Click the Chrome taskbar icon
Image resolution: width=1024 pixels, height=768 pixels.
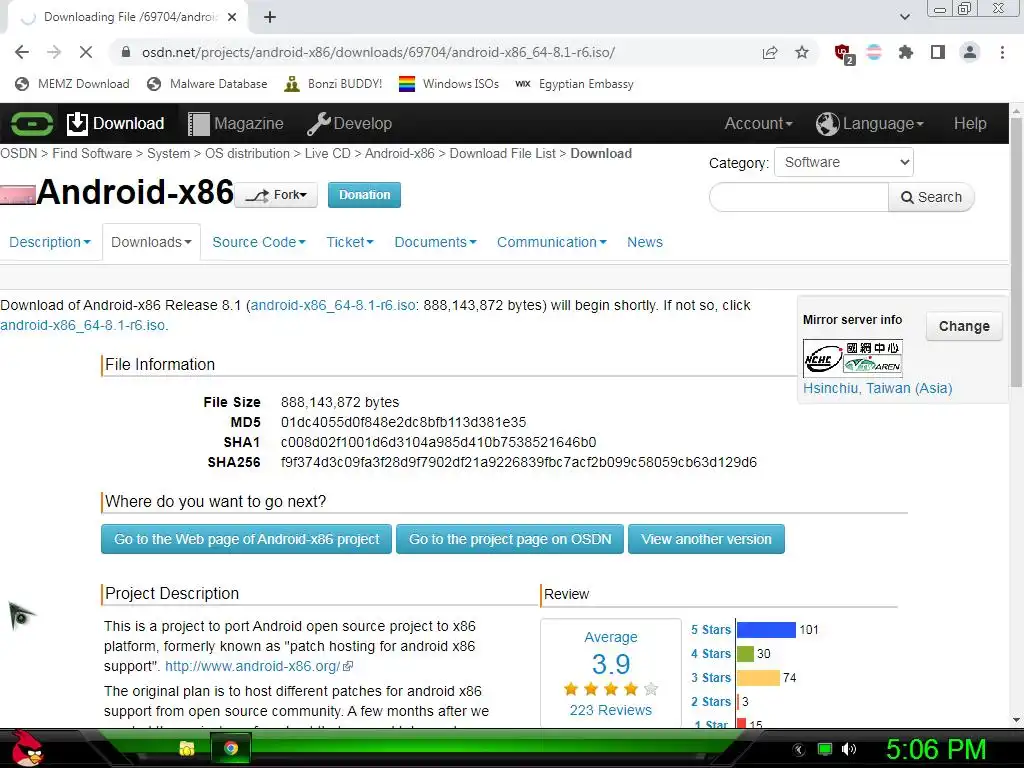pyautogui.click(x=231, y=748)
